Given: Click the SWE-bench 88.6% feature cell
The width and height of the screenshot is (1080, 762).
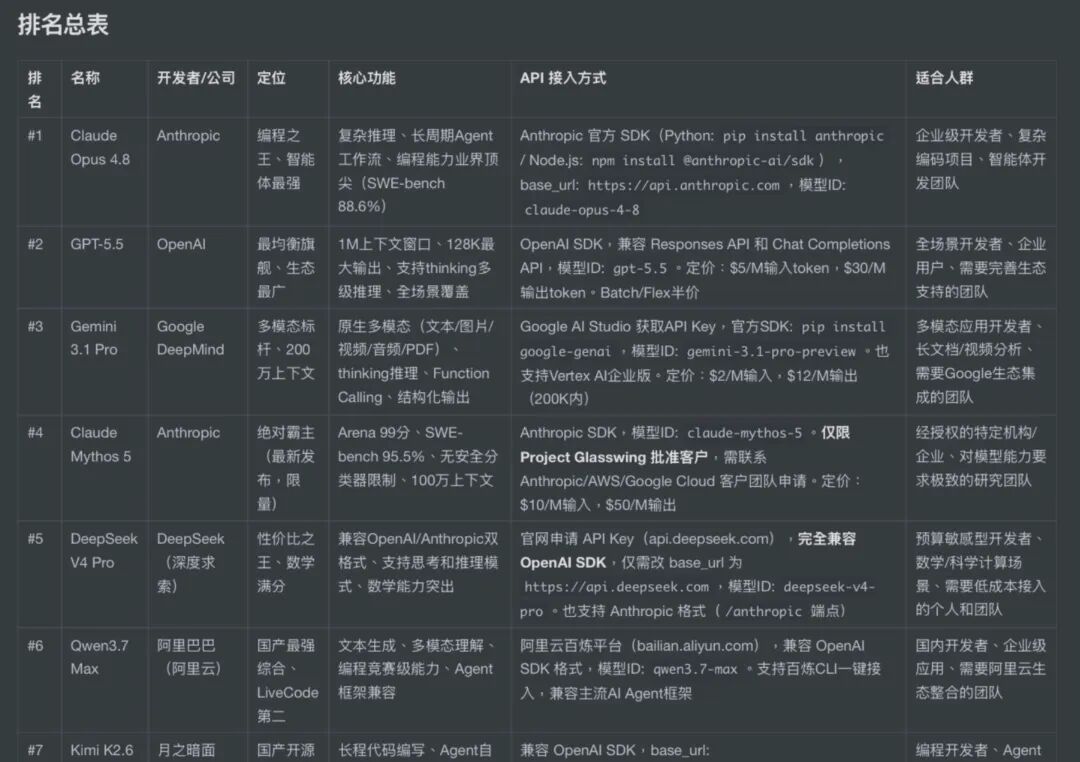Looking at the screenshot, I should 418,171.
